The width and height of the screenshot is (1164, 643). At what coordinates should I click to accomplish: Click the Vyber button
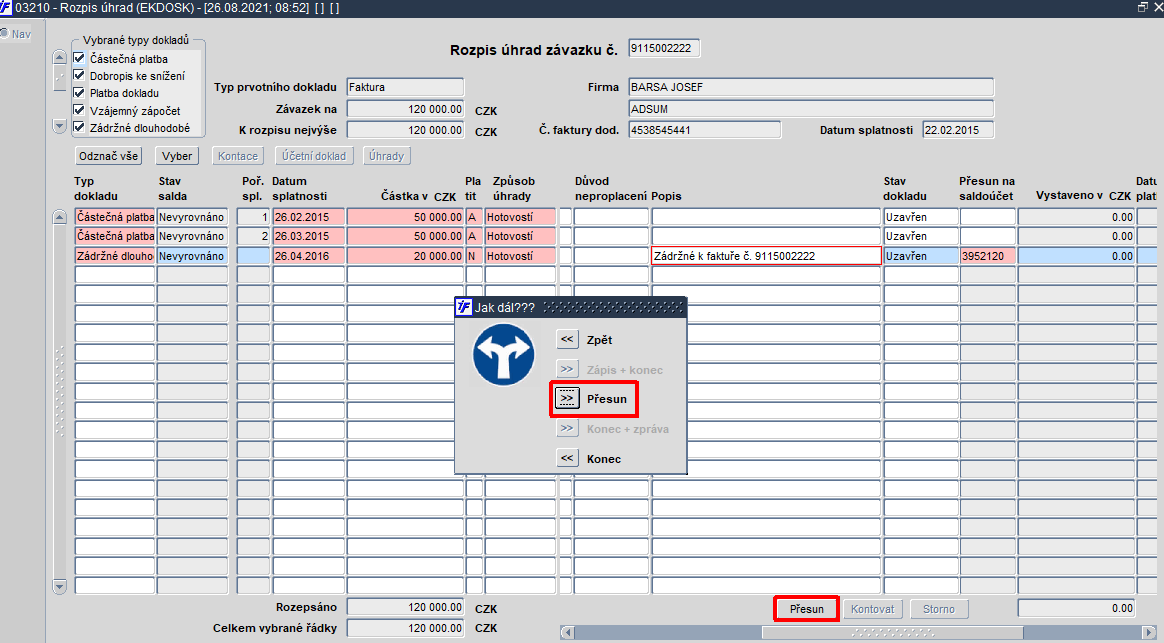177,156
